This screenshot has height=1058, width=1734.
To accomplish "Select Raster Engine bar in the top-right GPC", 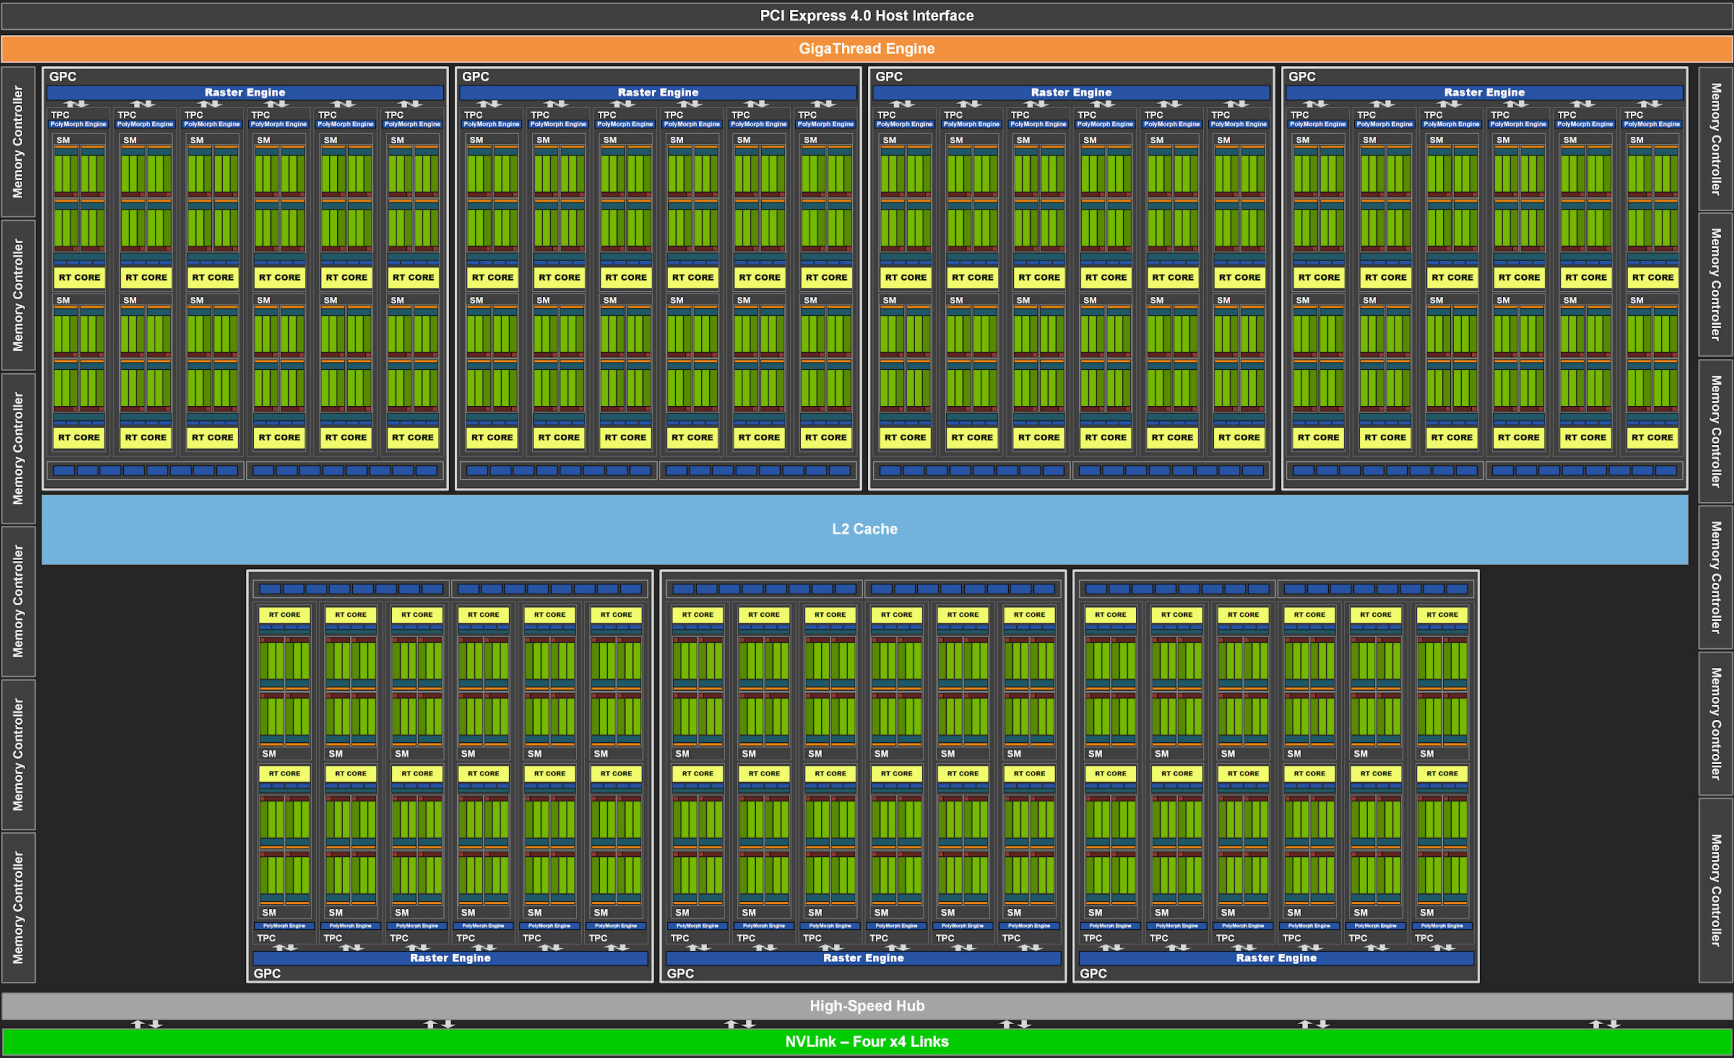I will pos(1484,92).
